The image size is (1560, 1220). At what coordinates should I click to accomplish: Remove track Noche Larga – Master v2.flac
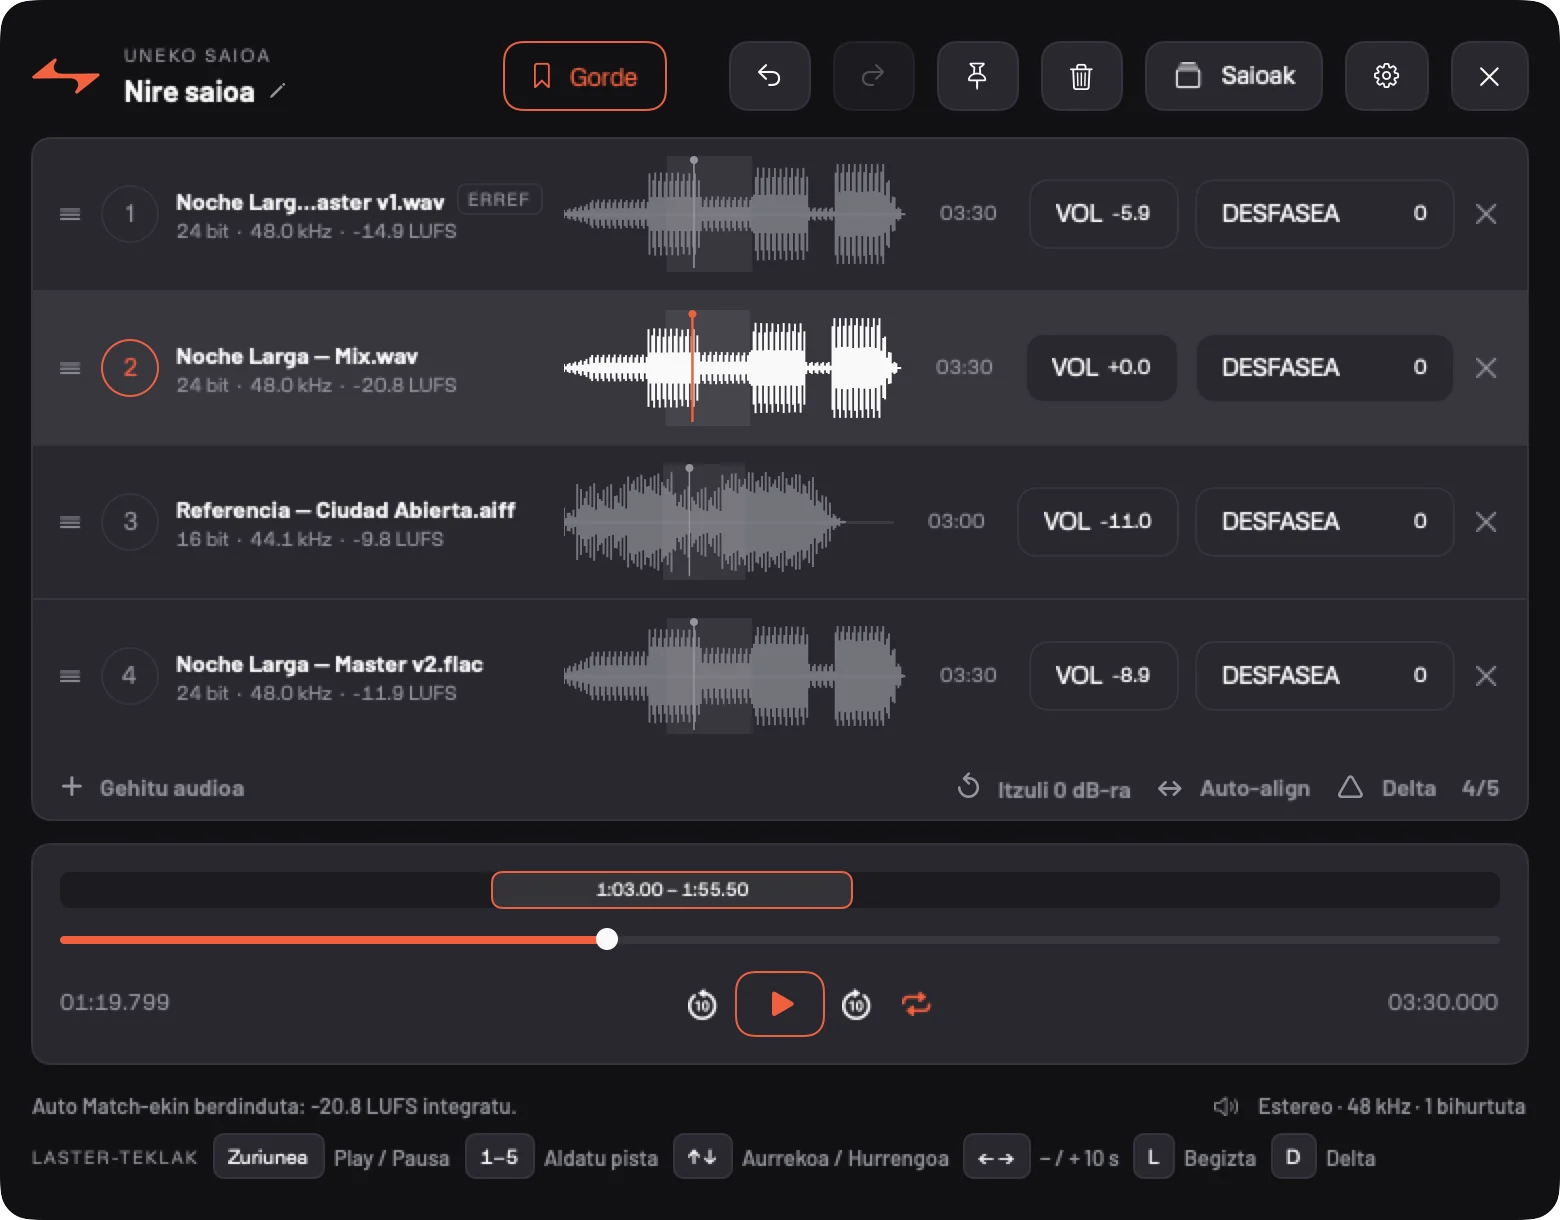tap(1486, 676)
